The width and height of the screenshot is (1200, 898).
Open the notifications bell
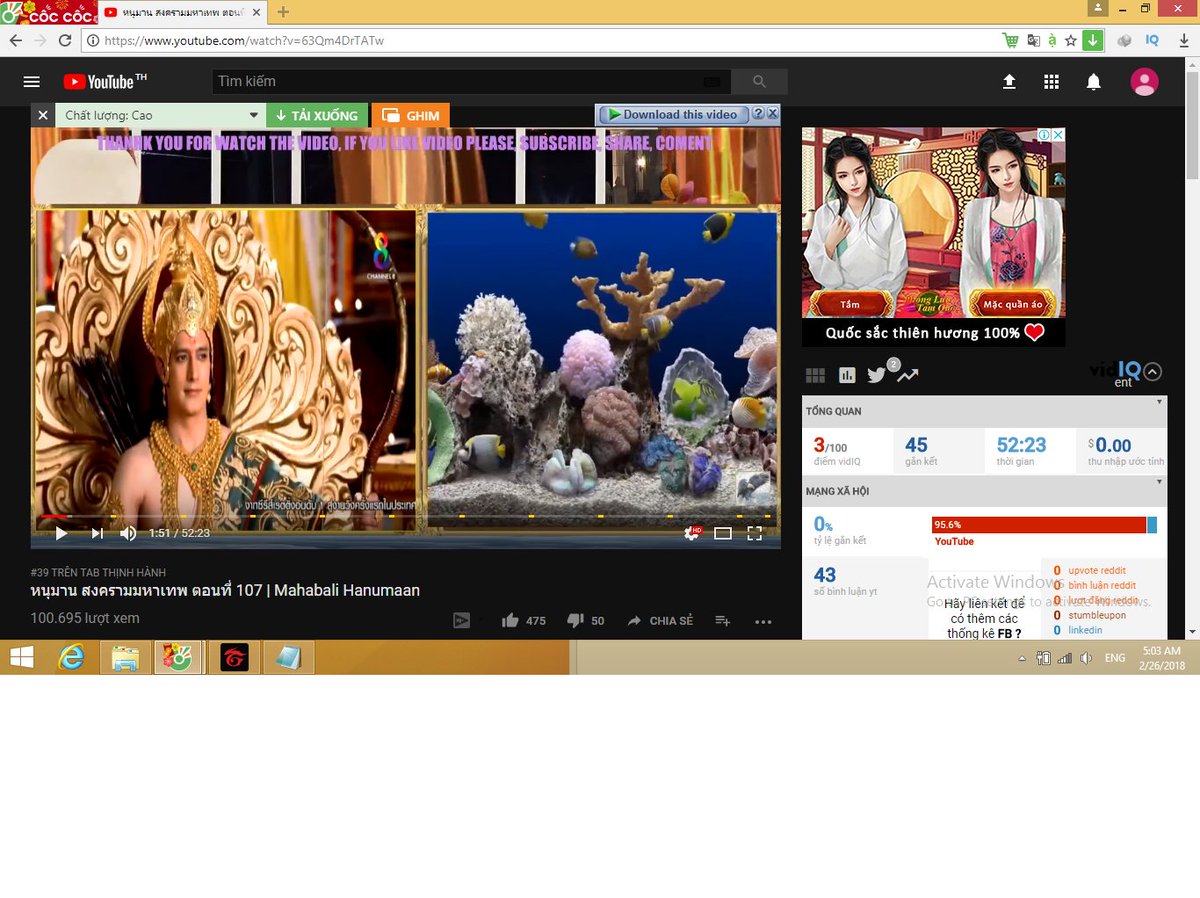[x=1094, y=82]
